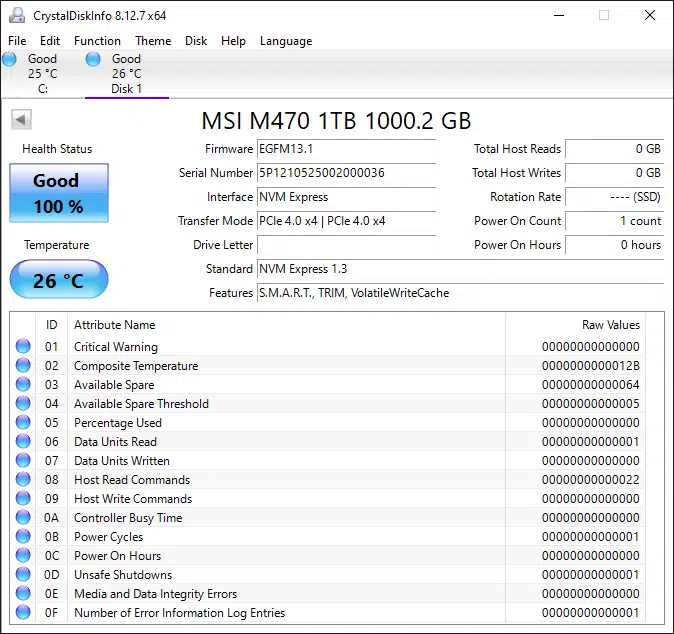The width and height of the screenshot is (674, 634).
Task: Click status orb for Data Units Read
Action: pyautogui.click(x=23, y=441)
